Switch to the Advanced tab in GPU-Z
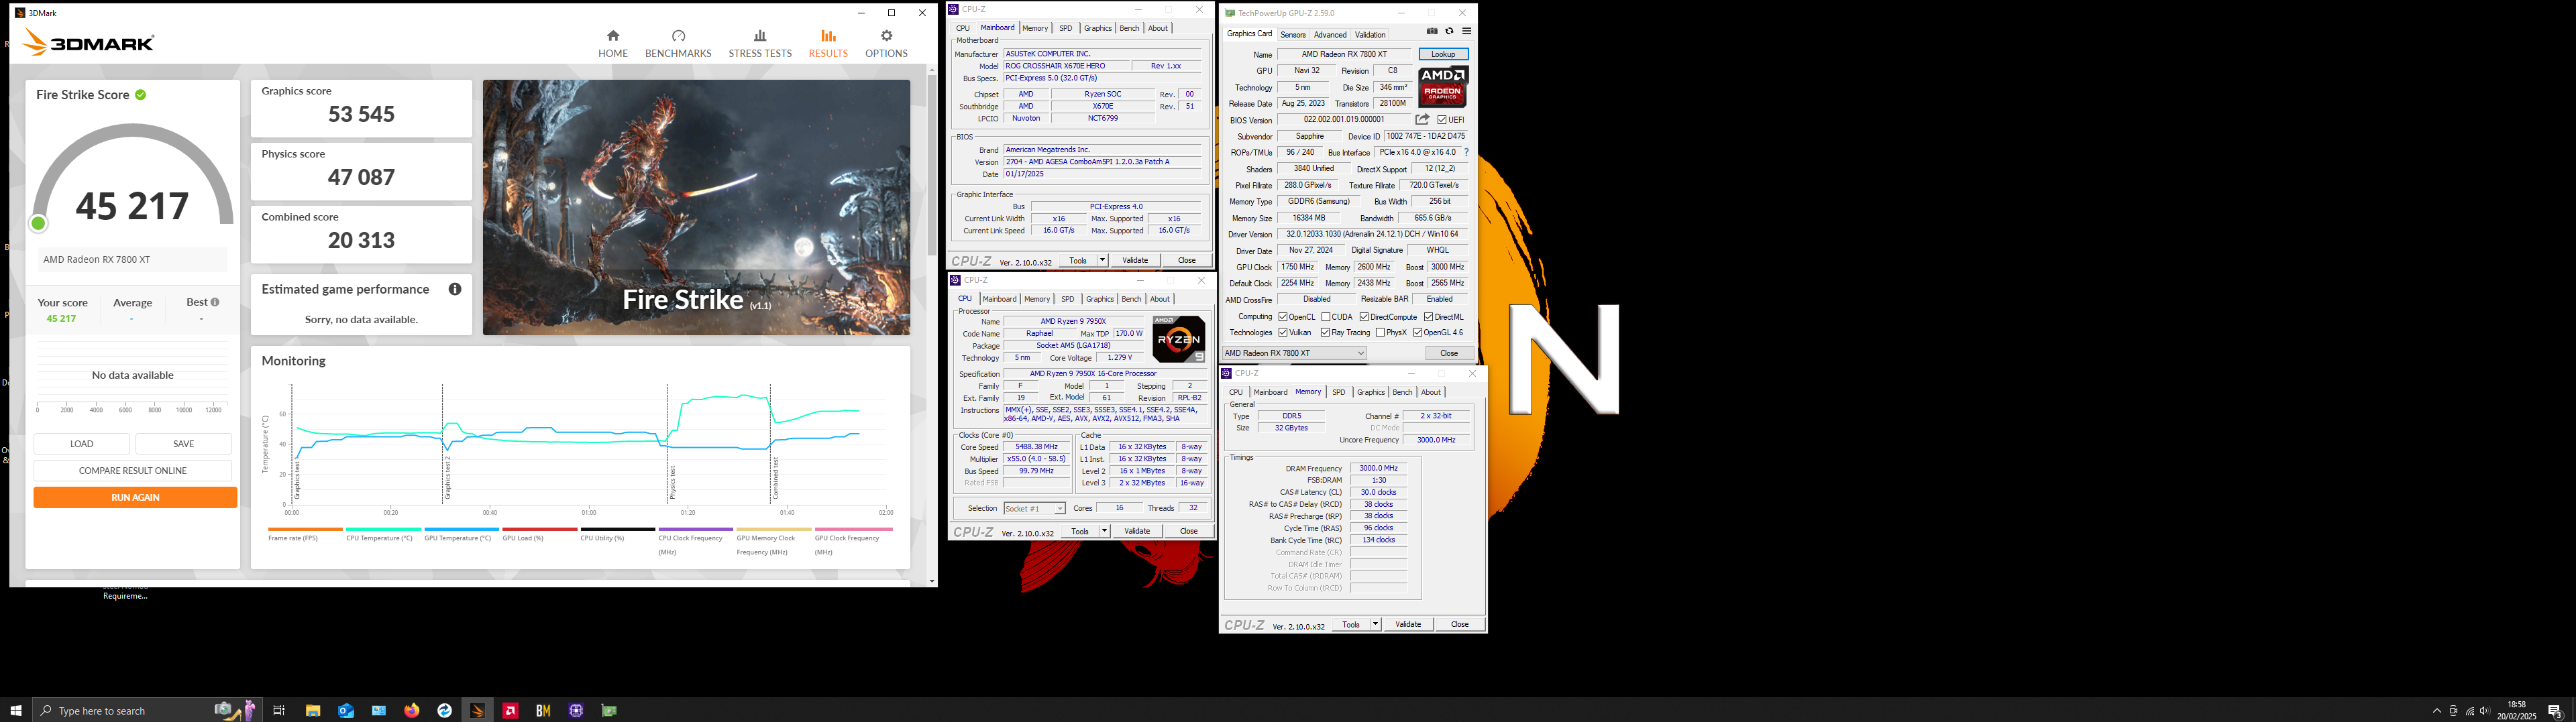This screenshot has height=722, width=2576. point(1330,34)
